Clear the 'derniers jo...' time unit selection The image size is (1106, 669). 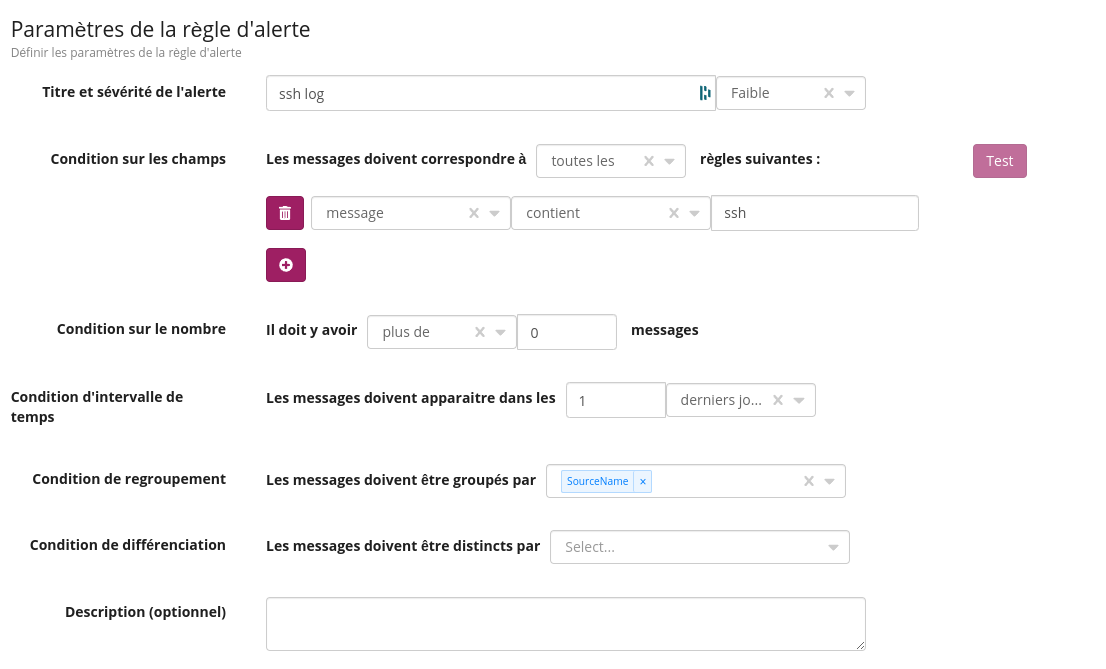pos(778,400)
